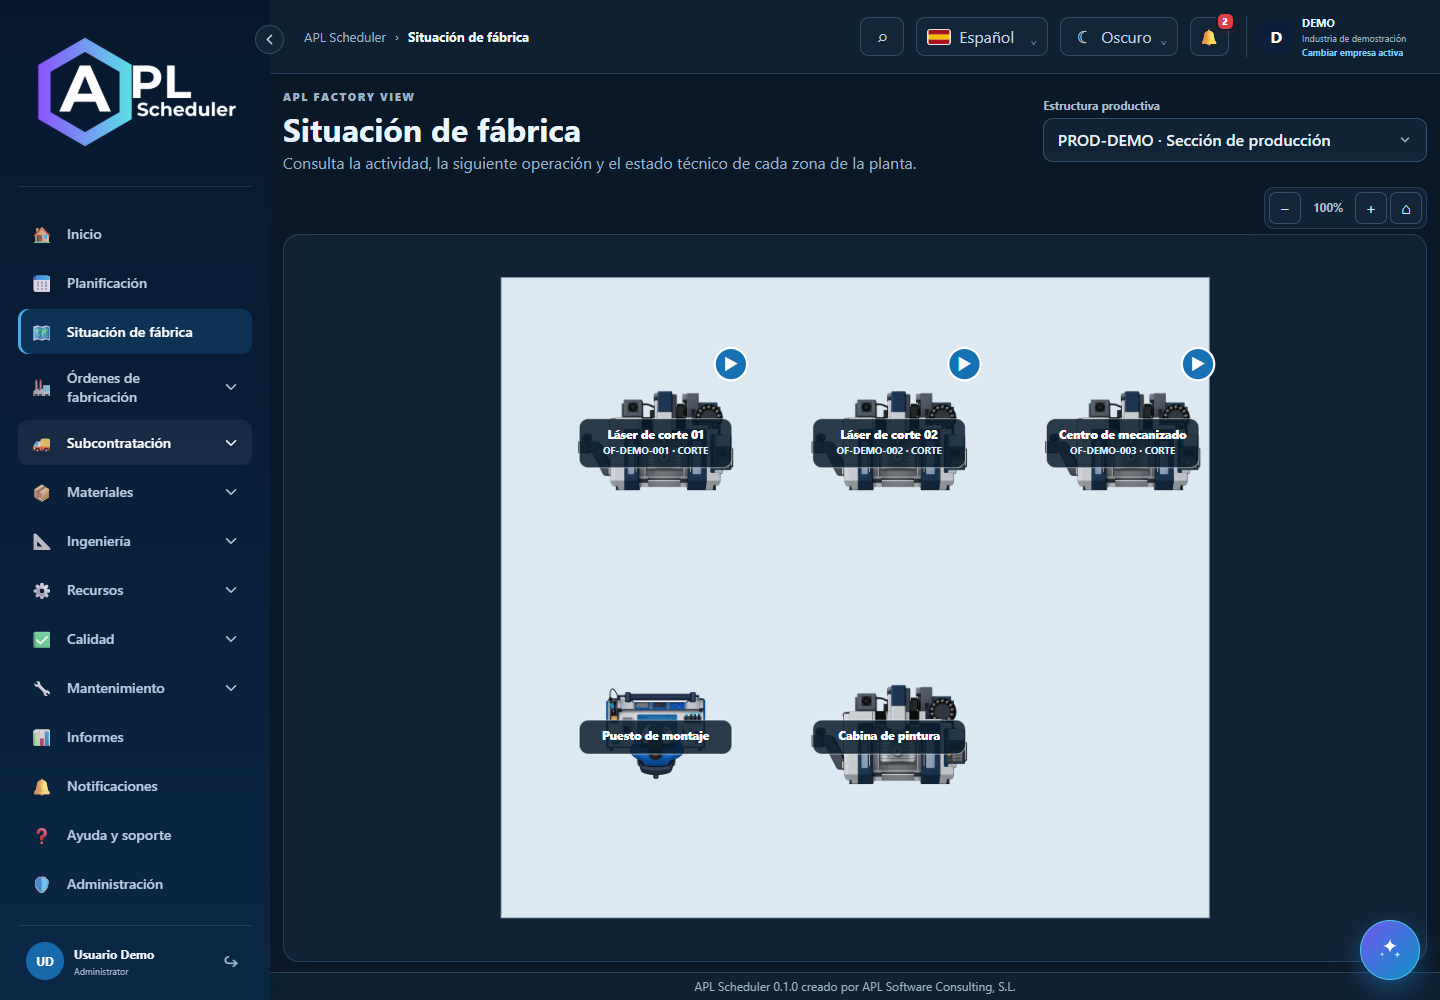Expand the Recursos menu
The width and height of the screenshot is (1440, 1000).
tap(135, 590)
